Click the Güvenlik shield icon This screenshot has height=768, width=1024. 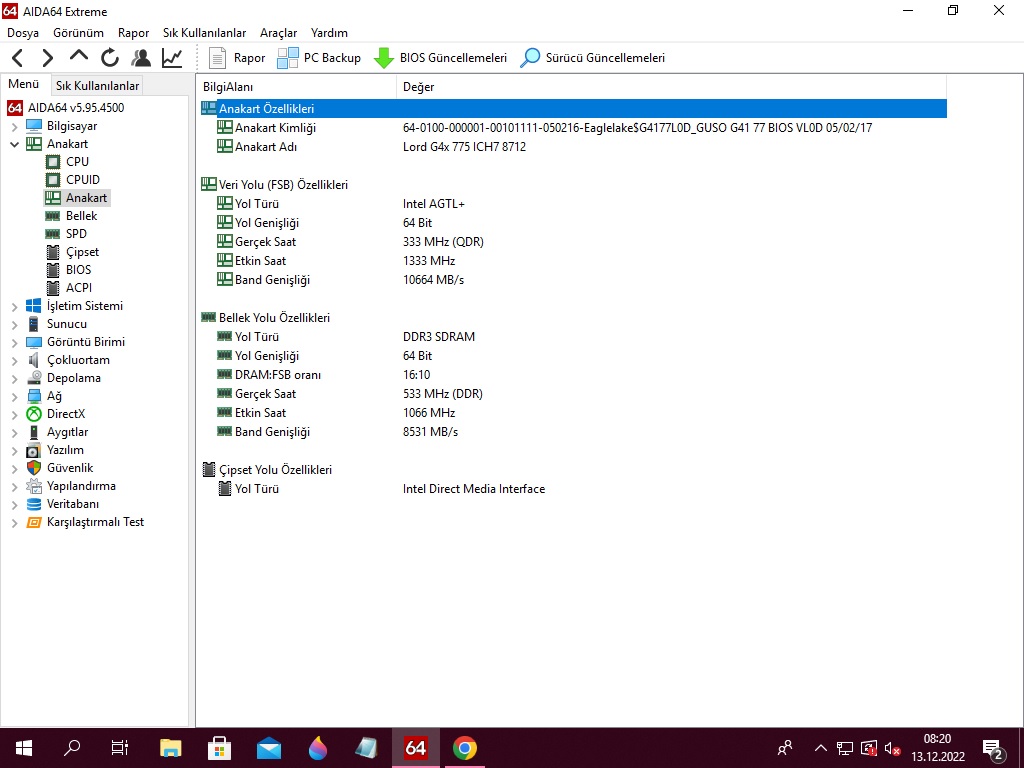point(33,468)
